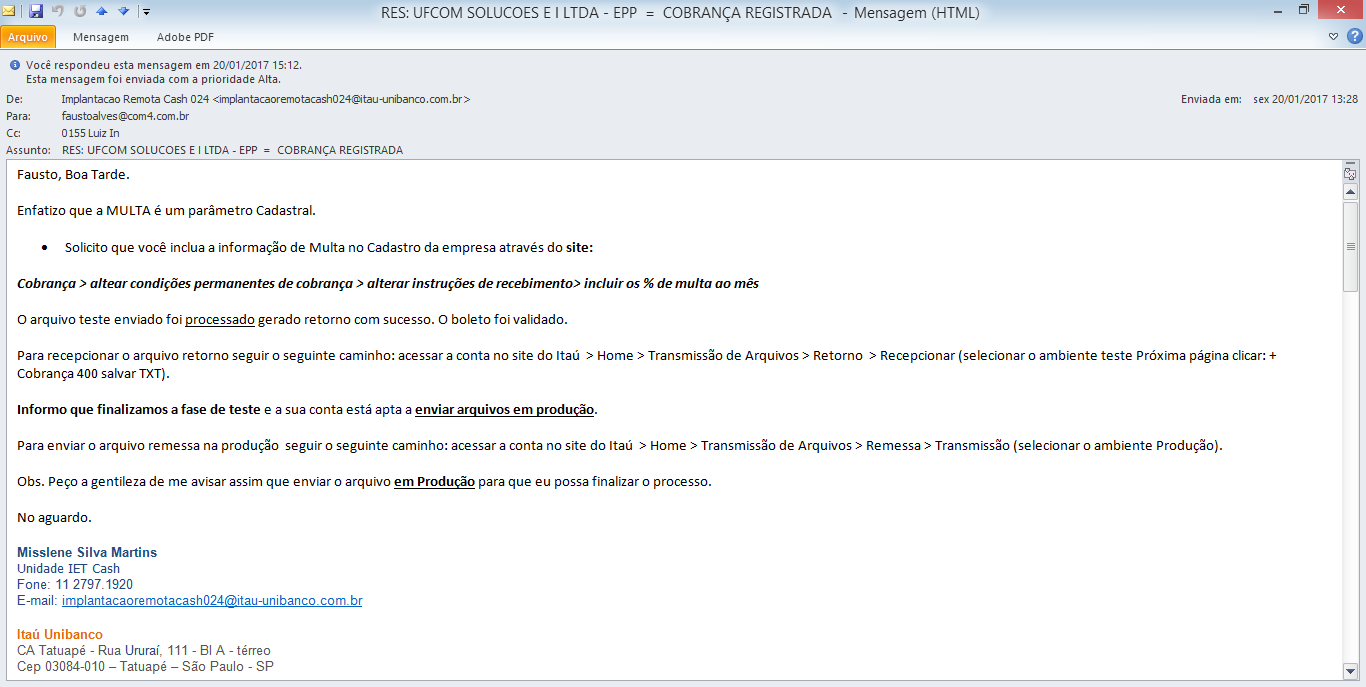Screen dimensions: 1366x687
Task: Save the message with the floppy disk icon
Action: [x=36, y=12]
